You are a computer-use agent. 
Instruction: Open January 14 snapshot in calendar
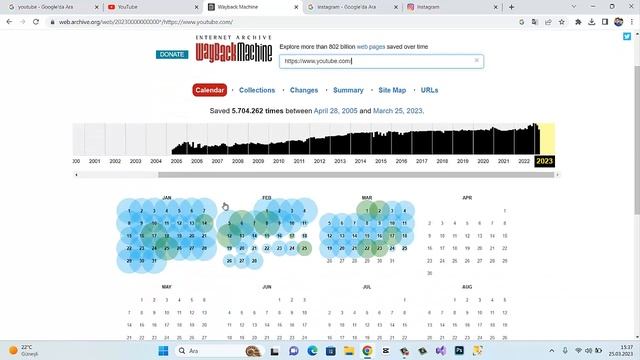coord(204,223)
